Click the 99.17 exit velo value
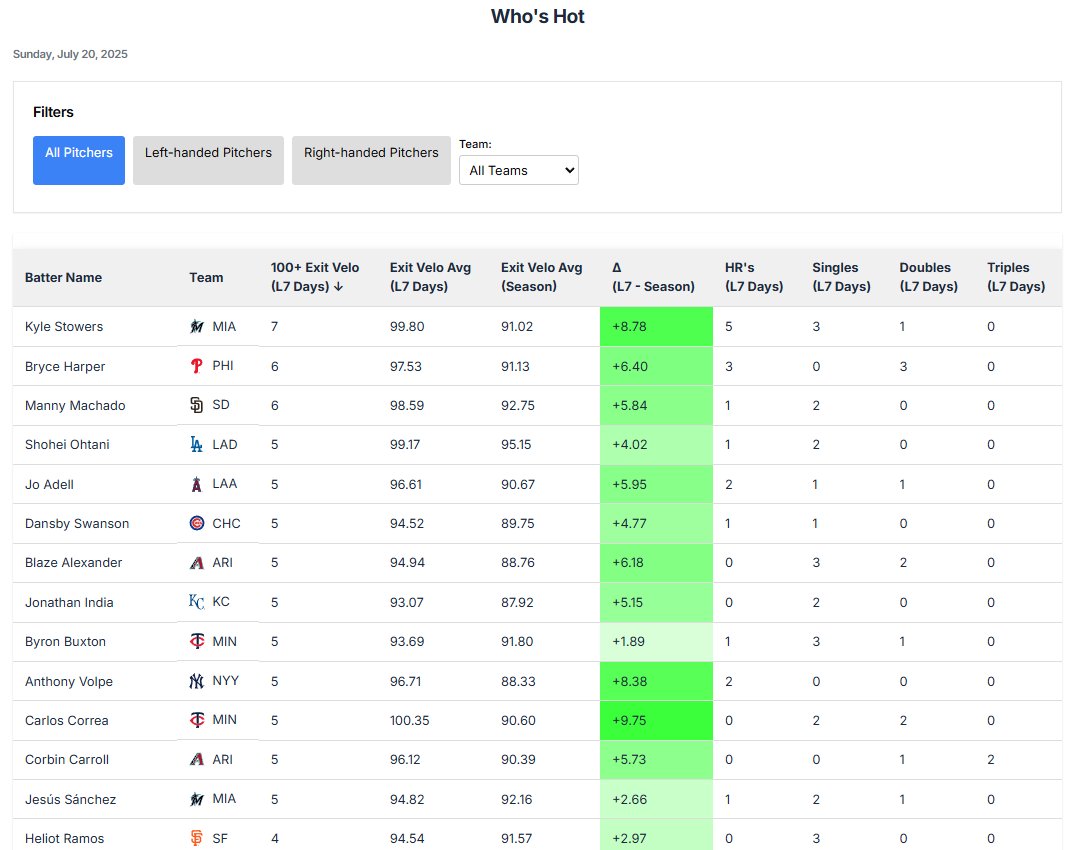Image resolution: width=1066 pixels, height=850 pixels. tap(405, 445)
